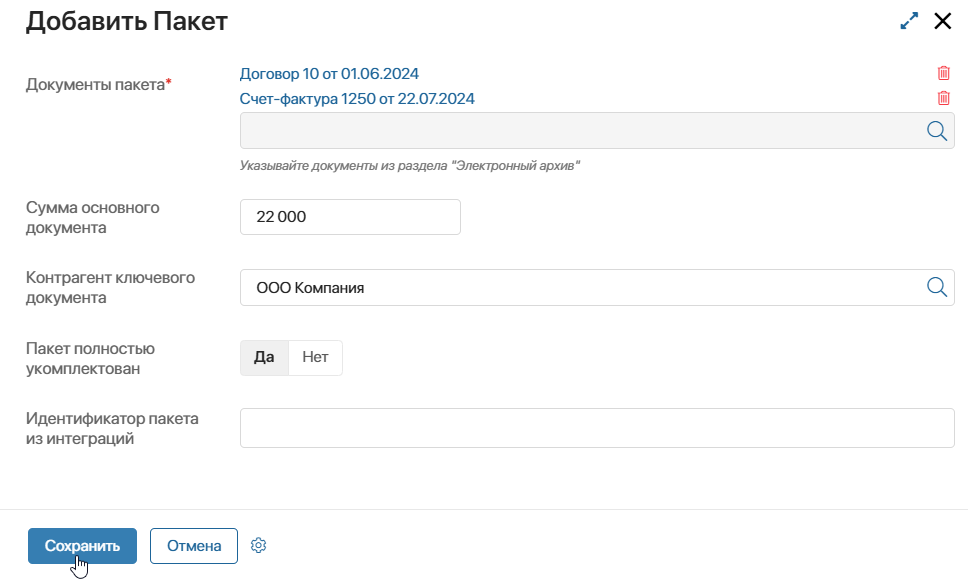This screenshot has height=580, width=968.
Task: Expand the dialog to full screen
Action: coord(909,21)
